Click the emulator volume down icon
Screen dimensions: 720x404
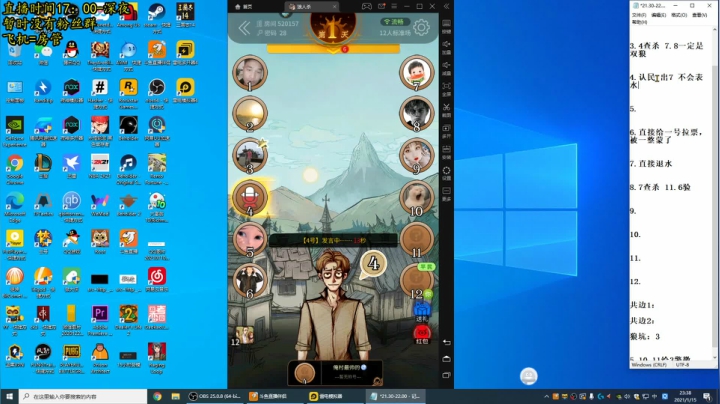coord(446,67)
